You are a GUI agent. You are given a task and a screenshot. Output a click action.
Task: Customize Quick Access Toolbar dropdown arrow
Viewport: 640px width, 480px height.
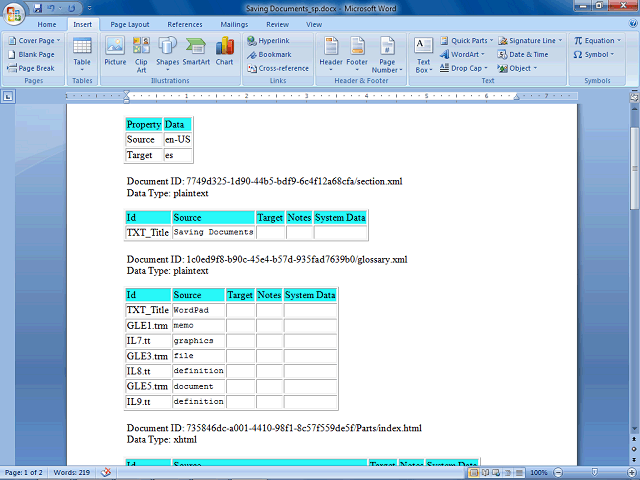pyautogui.click(x=89, y=8)
